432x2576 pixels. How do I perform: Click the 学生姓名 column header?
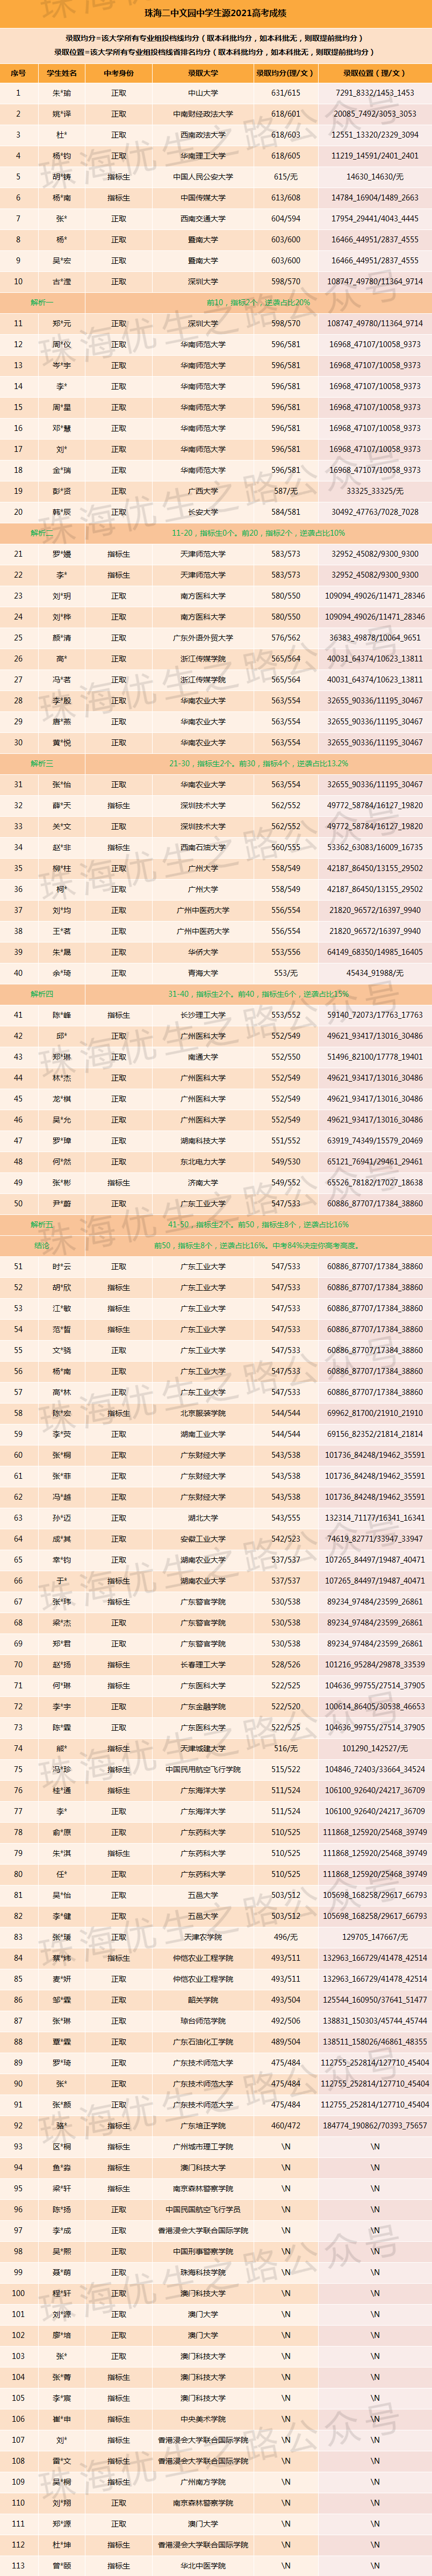click(x=62, y=73)
